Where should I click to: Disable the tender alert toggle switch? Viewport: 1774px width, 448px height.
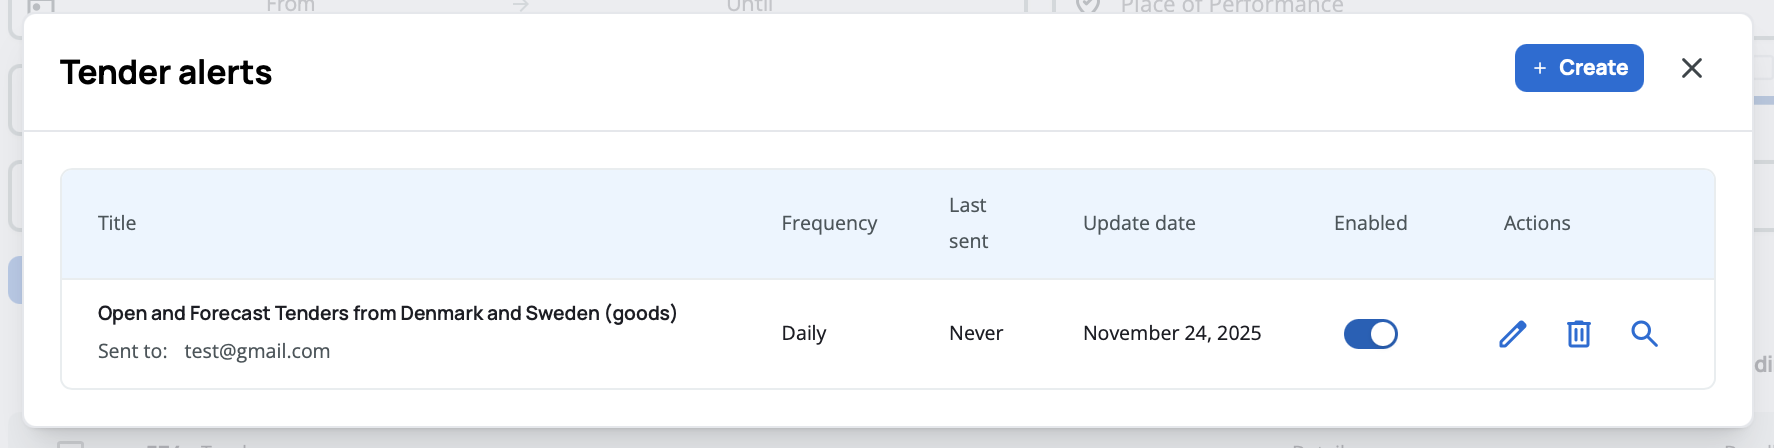[1370, 334]
